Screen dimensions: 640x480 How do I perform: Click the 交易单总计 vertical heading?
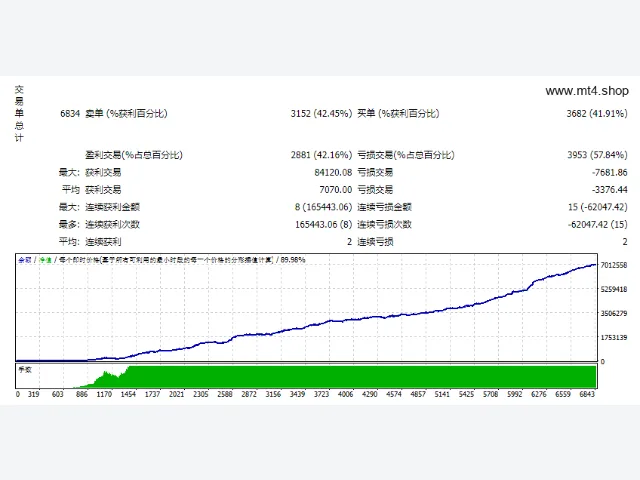[x=19, y=113]
